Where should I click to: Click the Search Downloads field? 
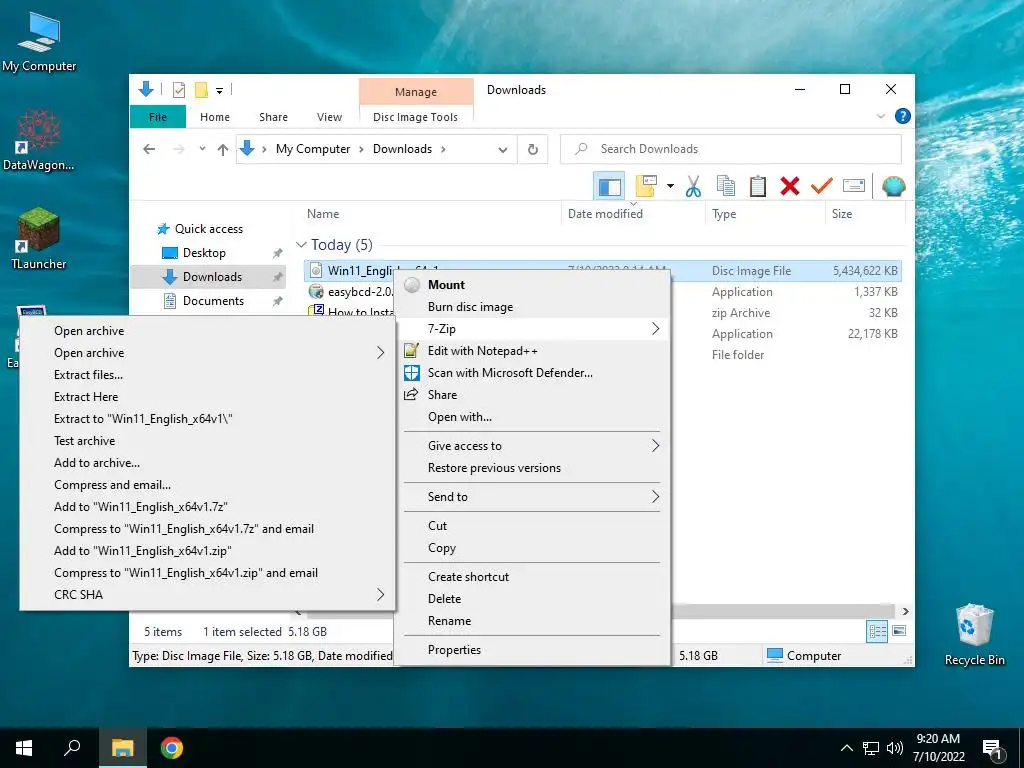click(731, 149)
